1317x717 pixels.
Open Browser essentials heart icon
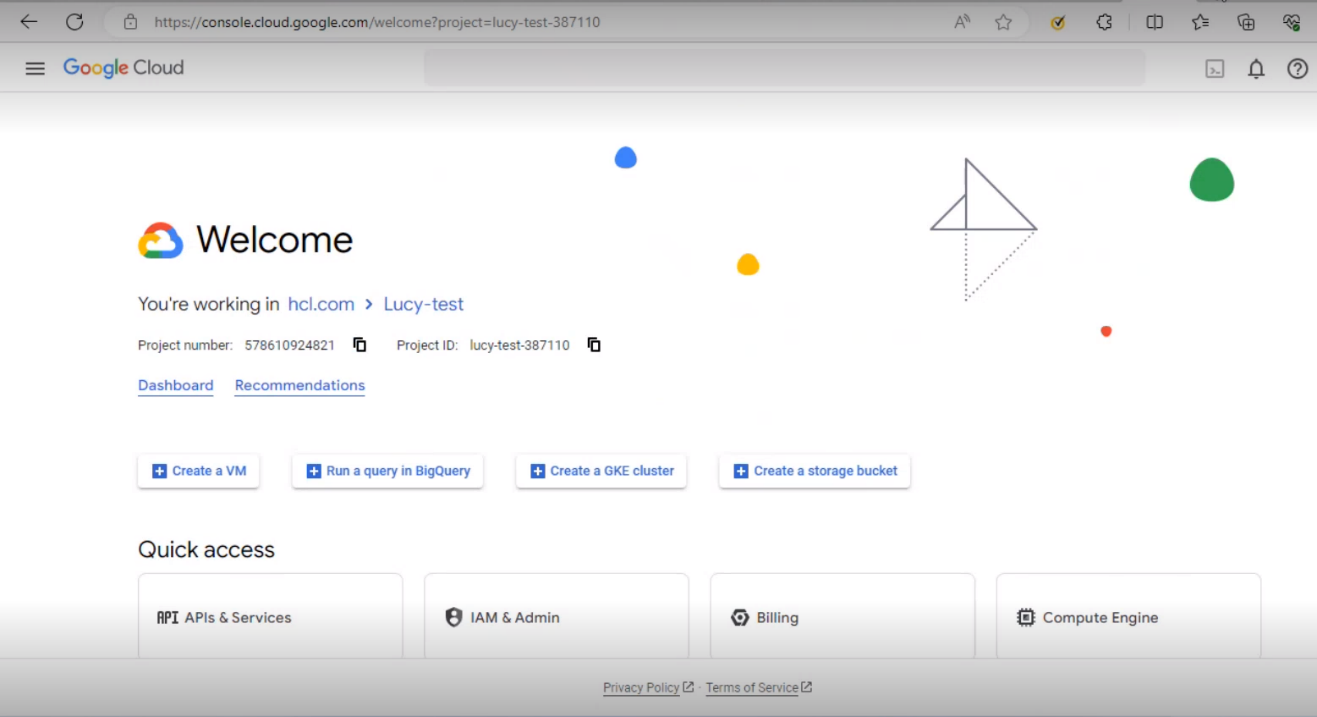pos(1291,22)
